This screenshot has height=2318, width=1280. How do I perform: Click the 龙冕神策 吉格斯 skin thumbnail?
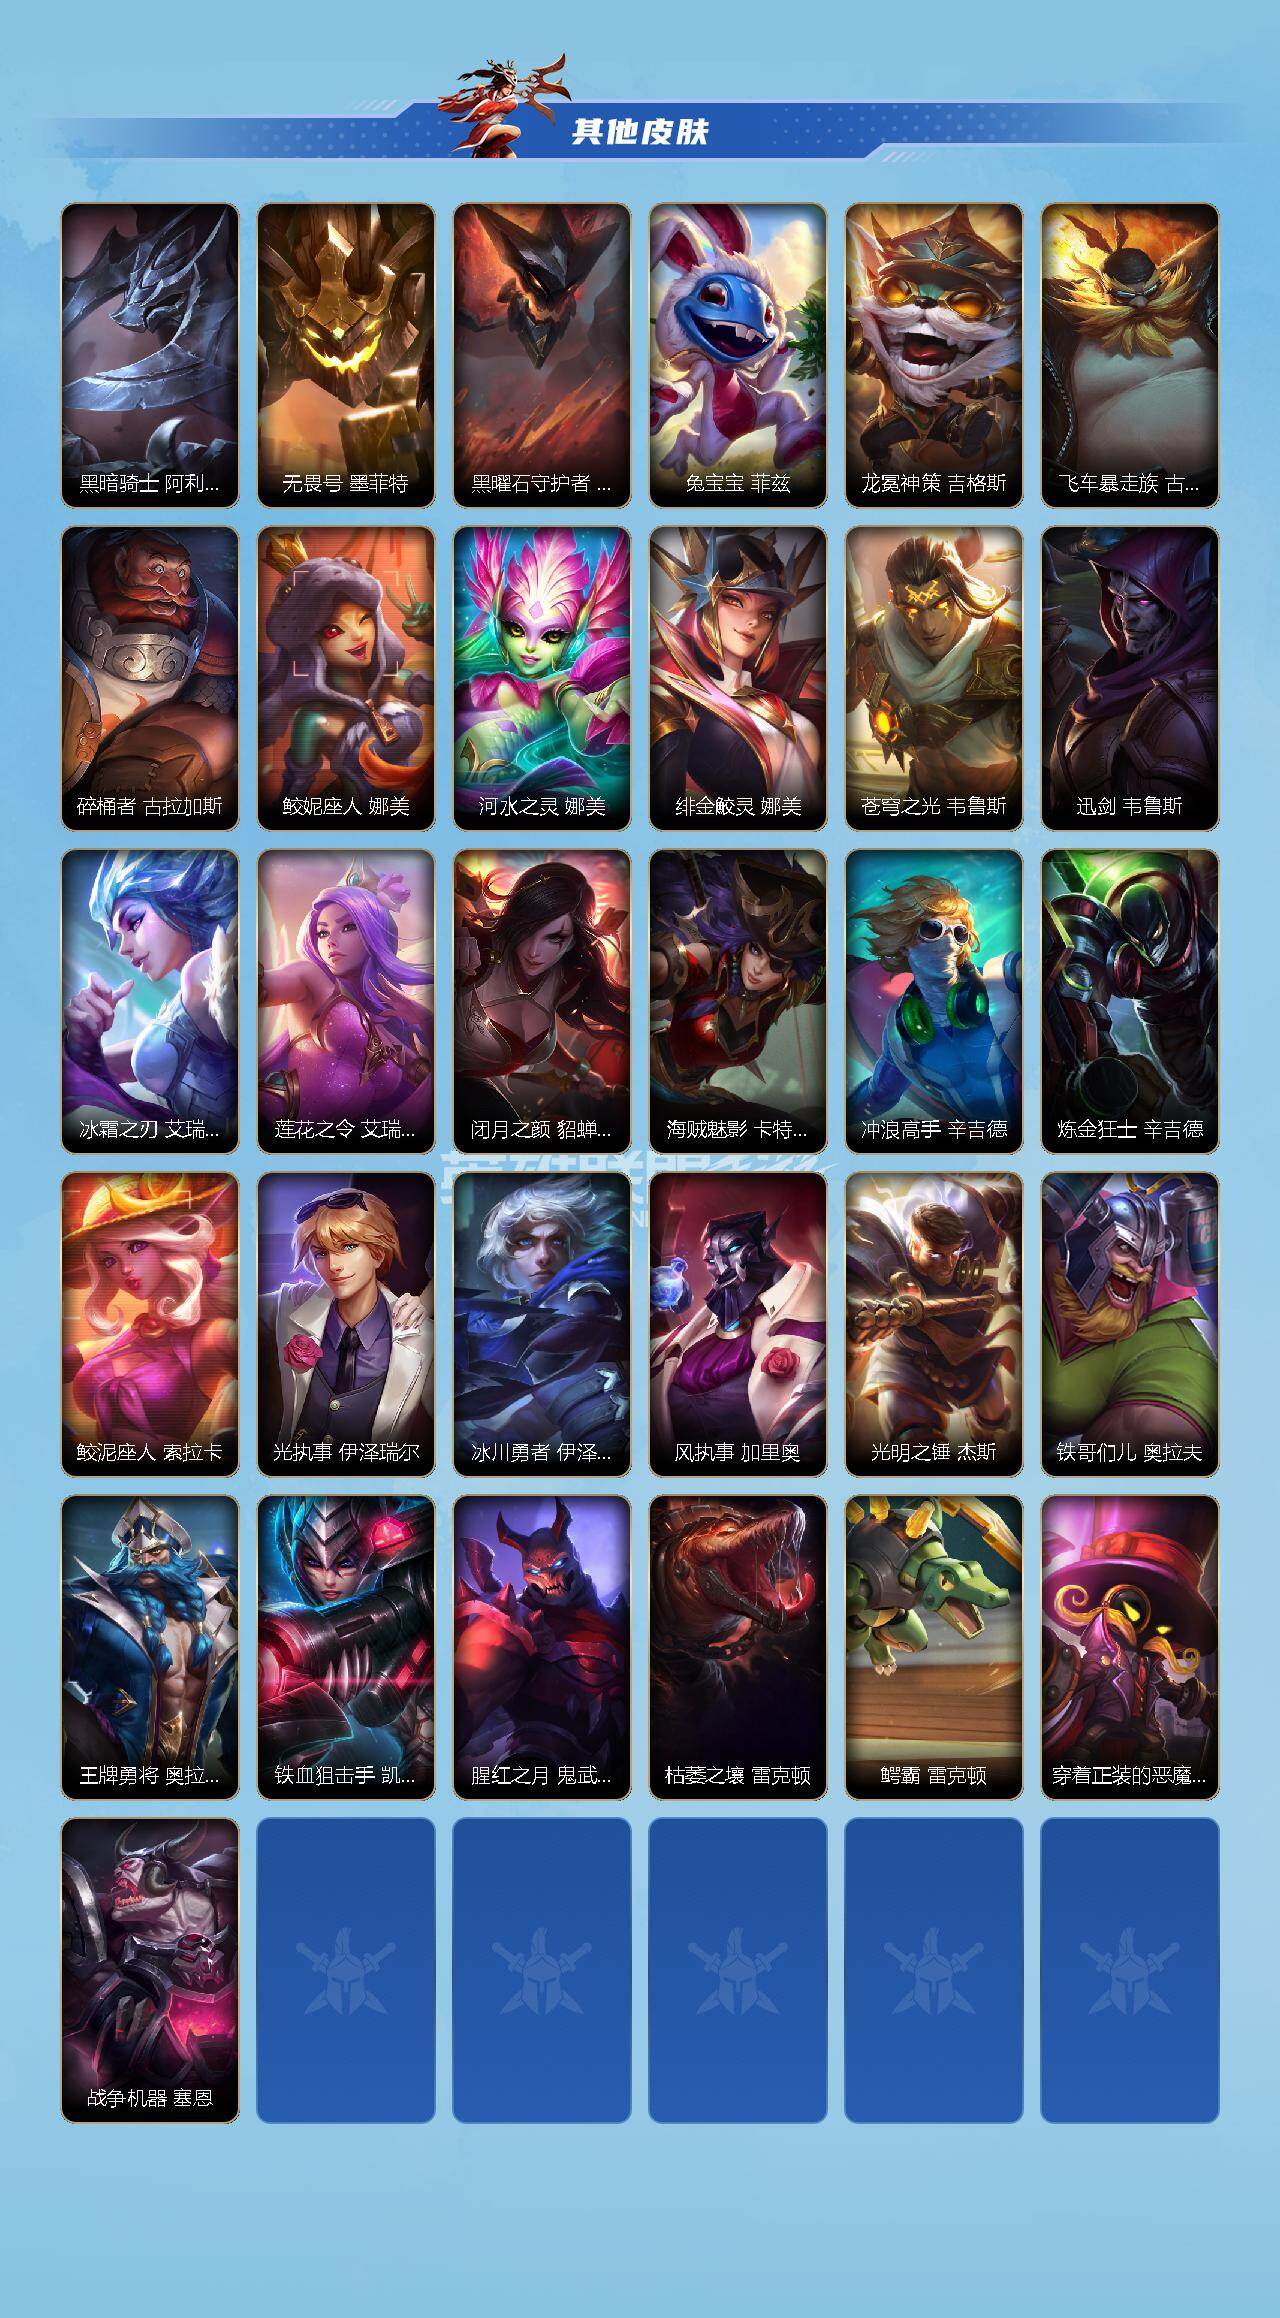coord(934,355)
